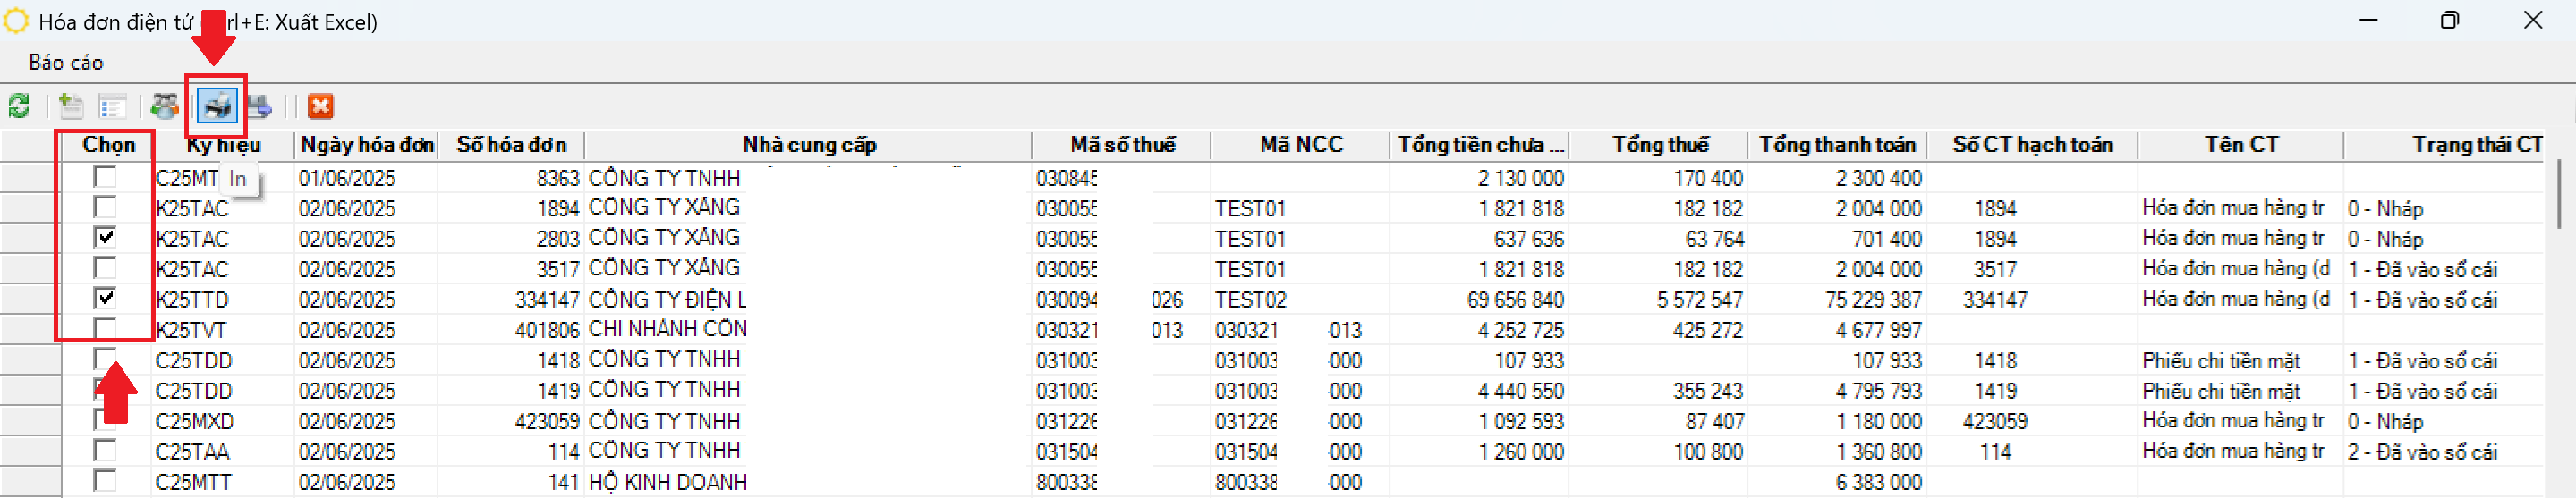Viewport: 2576px width, 498px height.
Task: Click the printer (In) icon
Action: [x=217, y=106]
